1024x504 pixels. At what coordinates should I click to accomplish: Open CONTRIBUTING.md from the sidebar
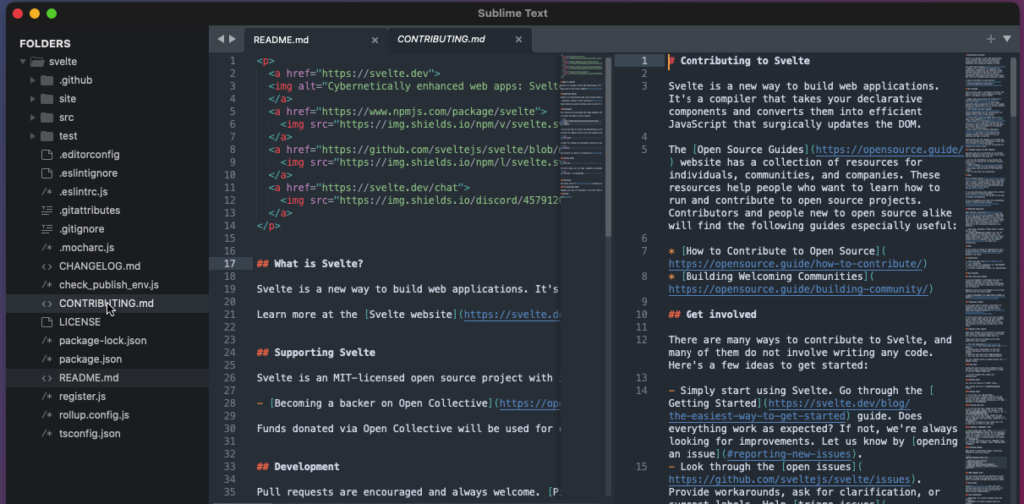(107, 304)
